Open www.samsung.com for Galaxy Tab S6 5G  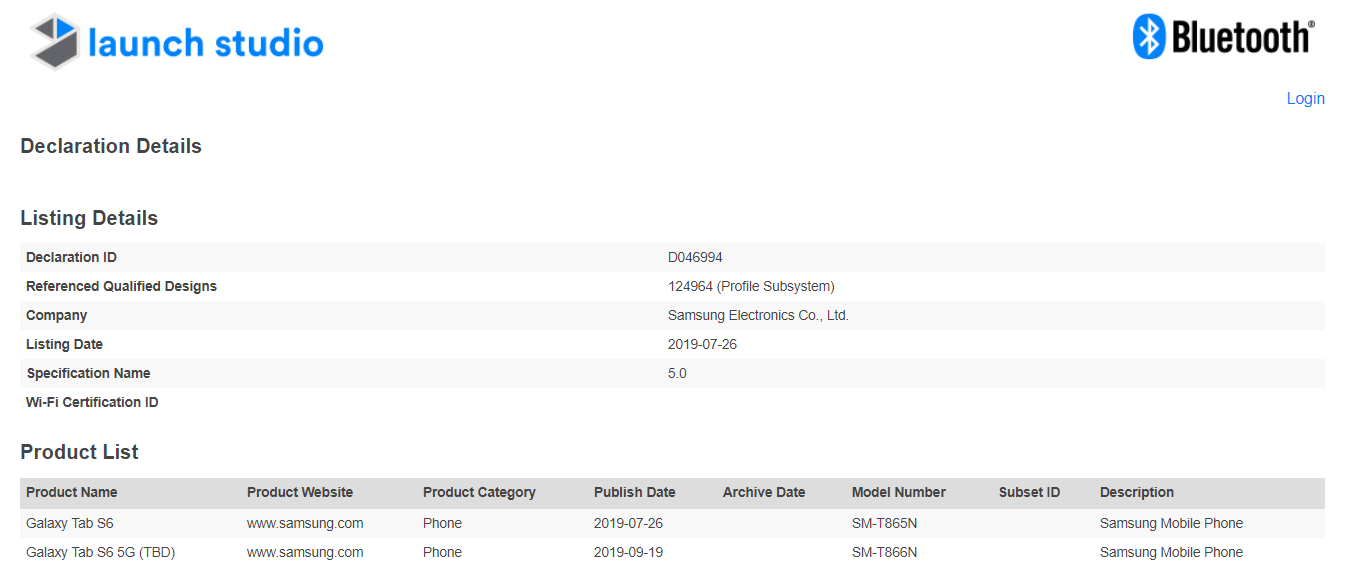(x=305, y=552)
